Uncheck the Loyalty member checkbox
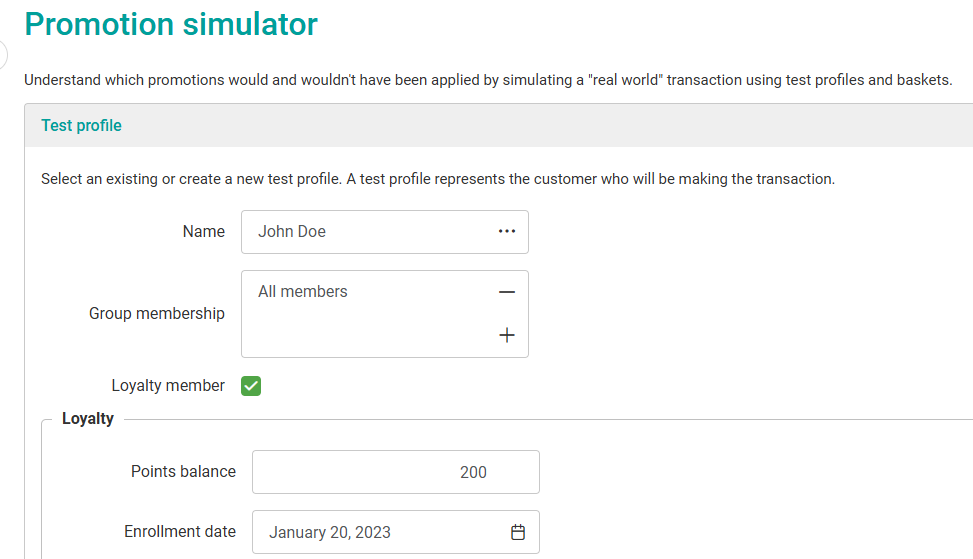This screenshot has height=559, width=973. tap(251, 386)
